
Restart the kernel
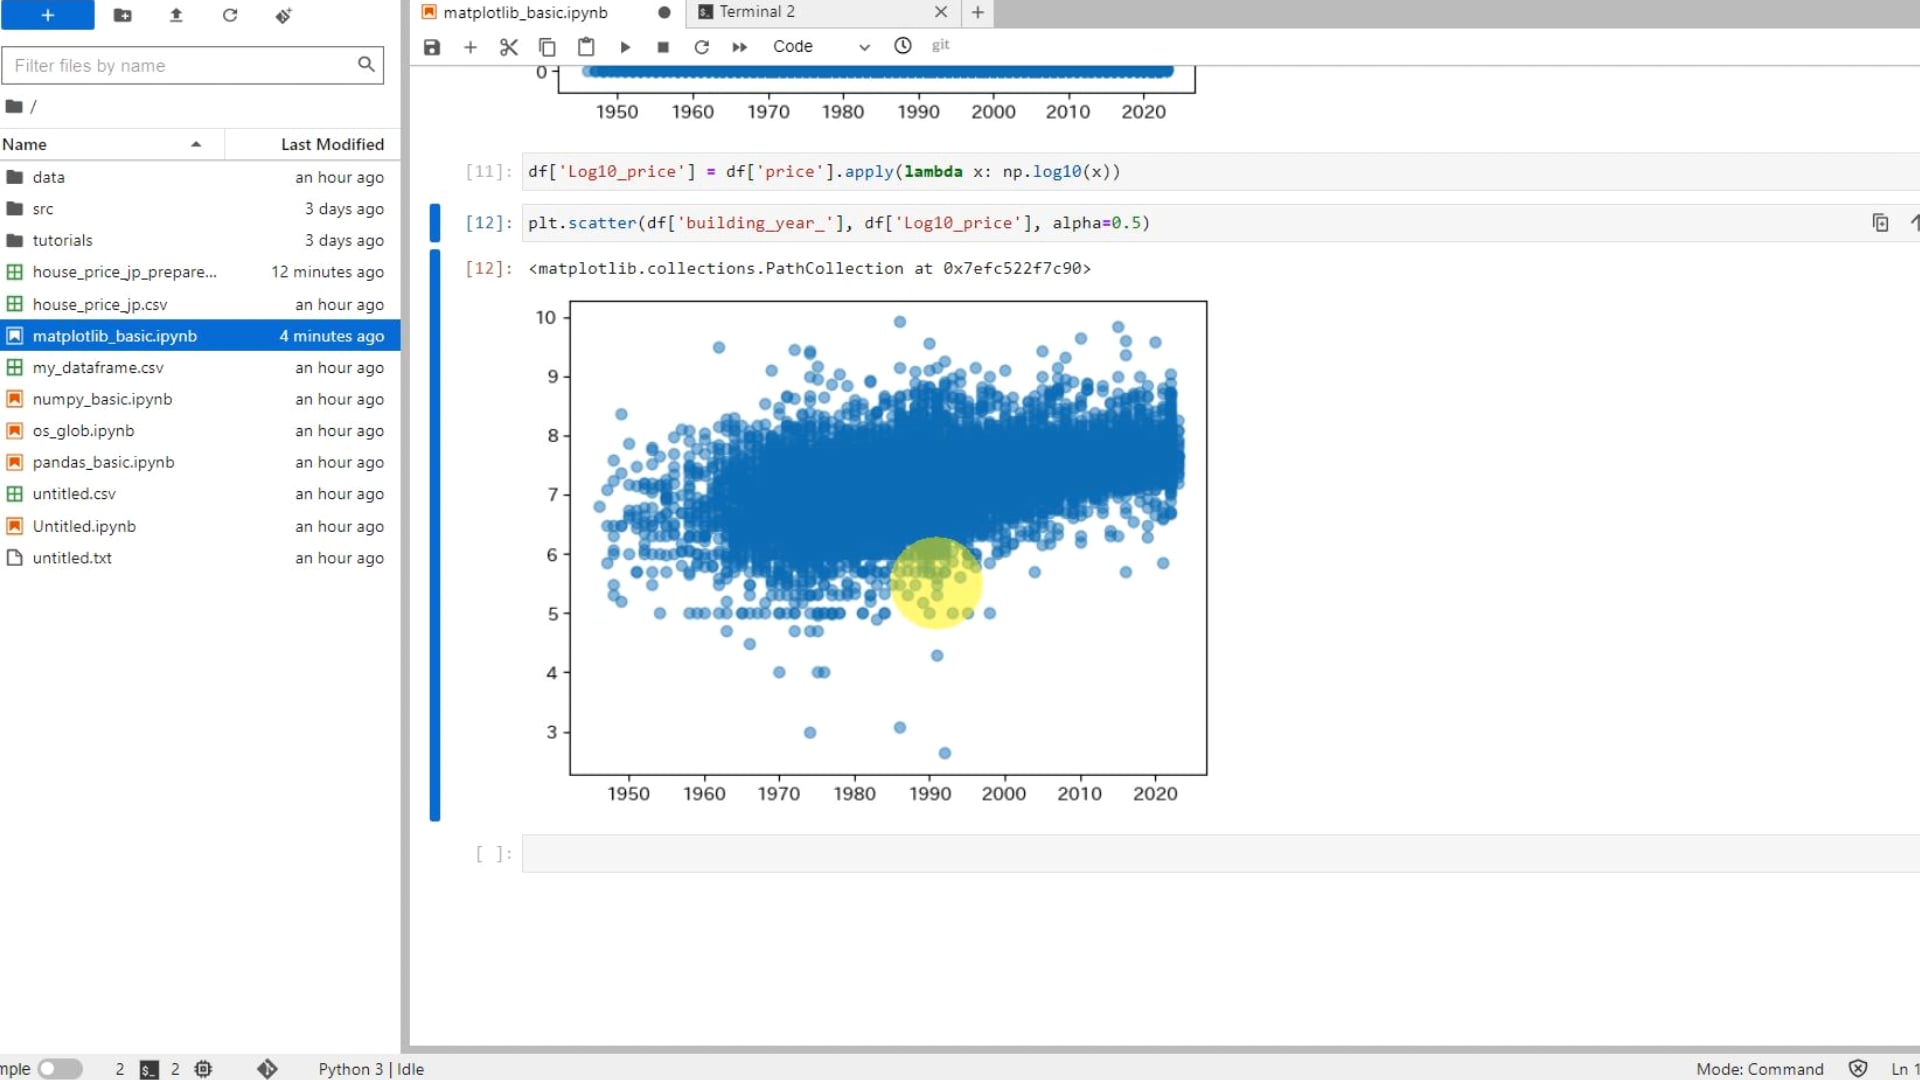(x=702, y=47)
